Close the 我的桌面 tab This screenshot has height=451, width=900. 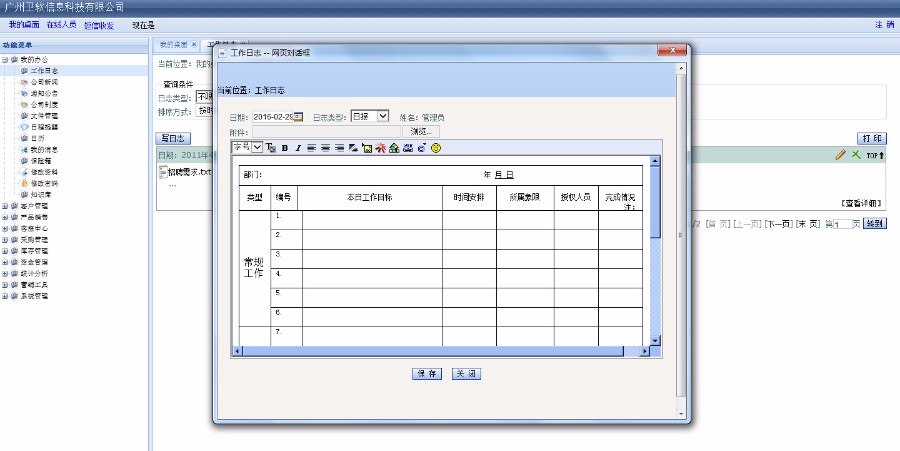(x=194, y=44)
